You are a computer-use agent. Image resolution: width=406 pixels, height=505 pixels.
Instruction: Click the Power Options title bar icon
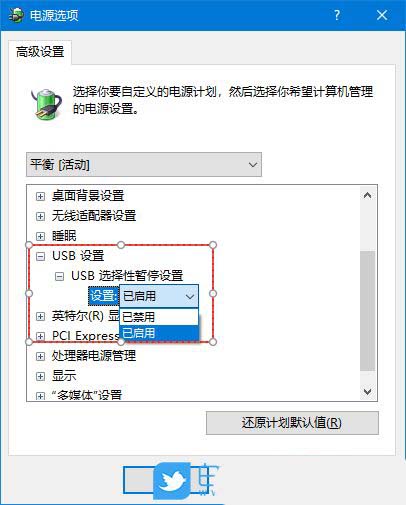16,15
